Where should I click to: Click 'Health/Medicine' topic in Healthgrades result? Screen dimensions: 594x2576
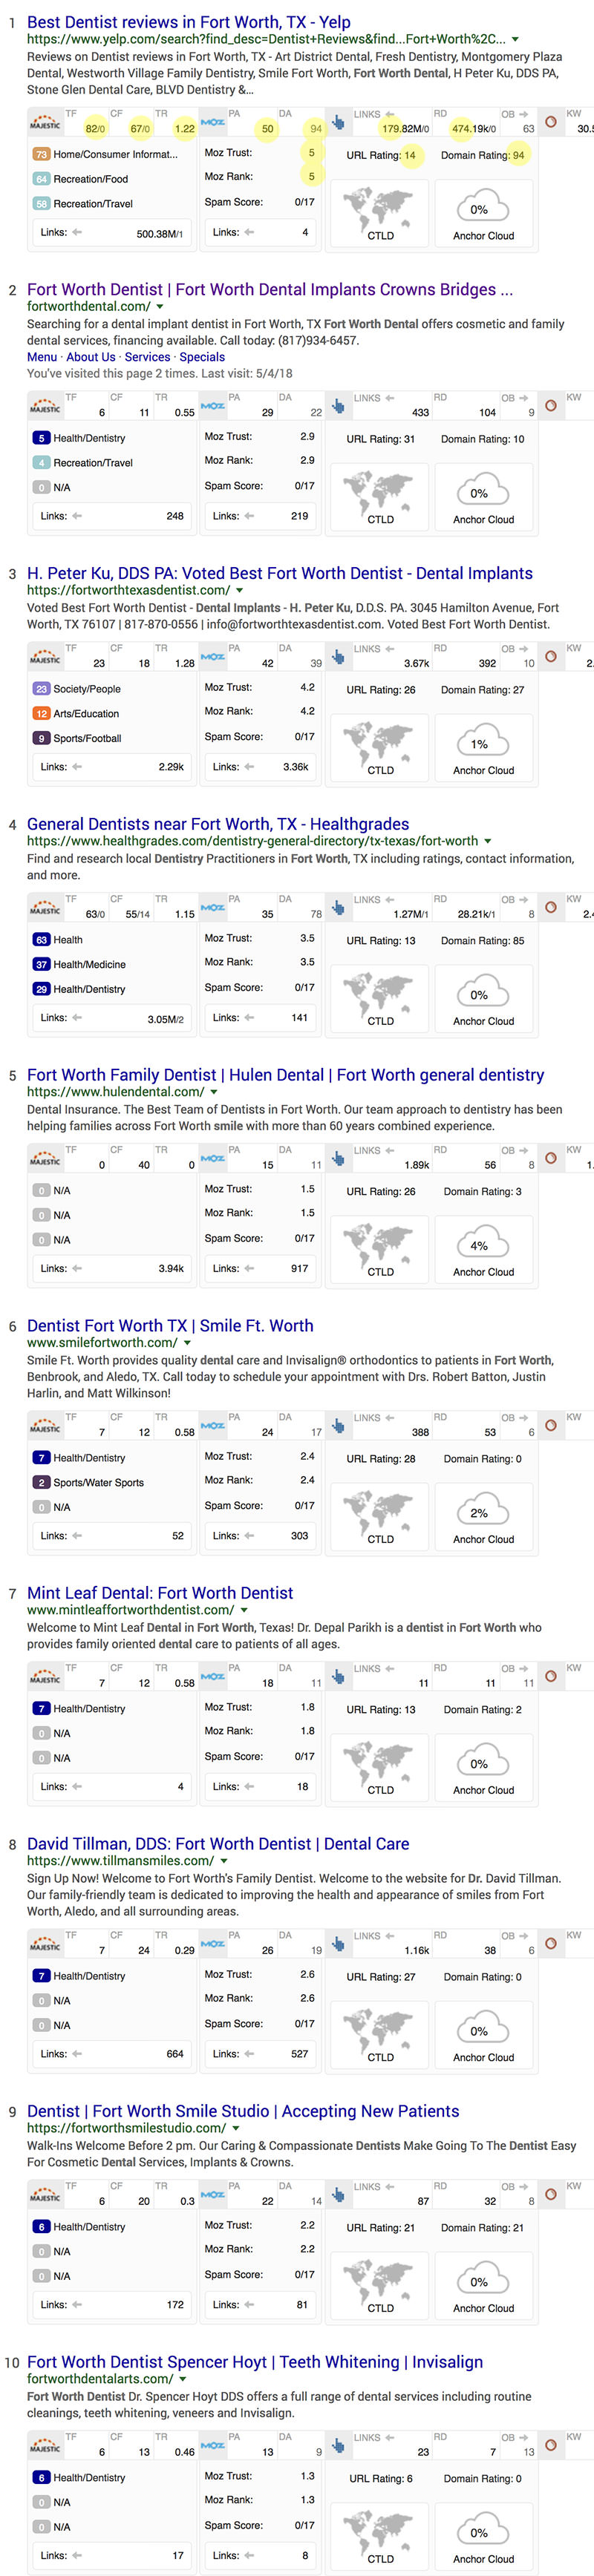90,964
